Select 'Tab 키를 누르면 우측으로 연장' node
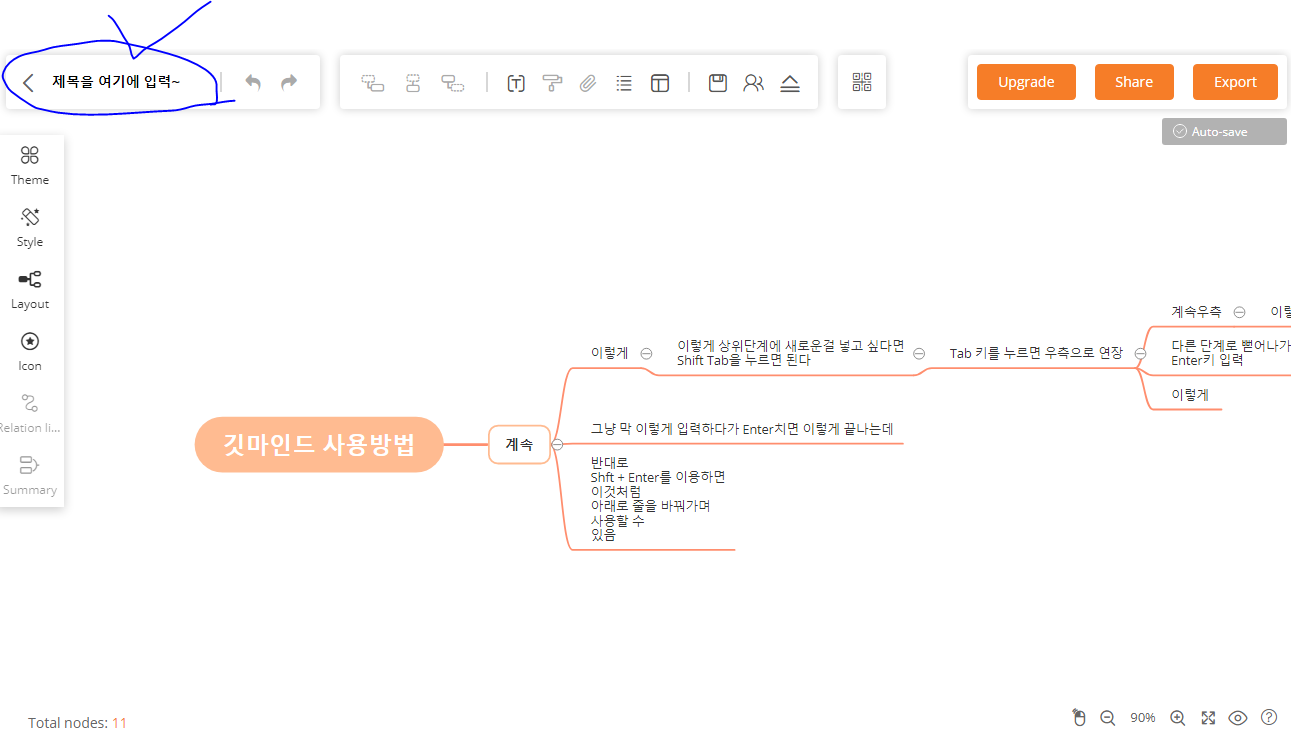The image size is (1291, 732). click(1036, 353)
